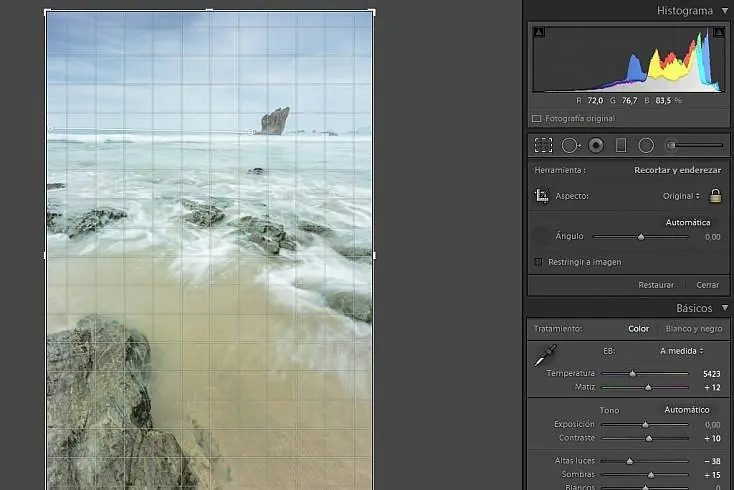Select the Spot Removal tool
734x490 pixels.
[x=571, y=146]
